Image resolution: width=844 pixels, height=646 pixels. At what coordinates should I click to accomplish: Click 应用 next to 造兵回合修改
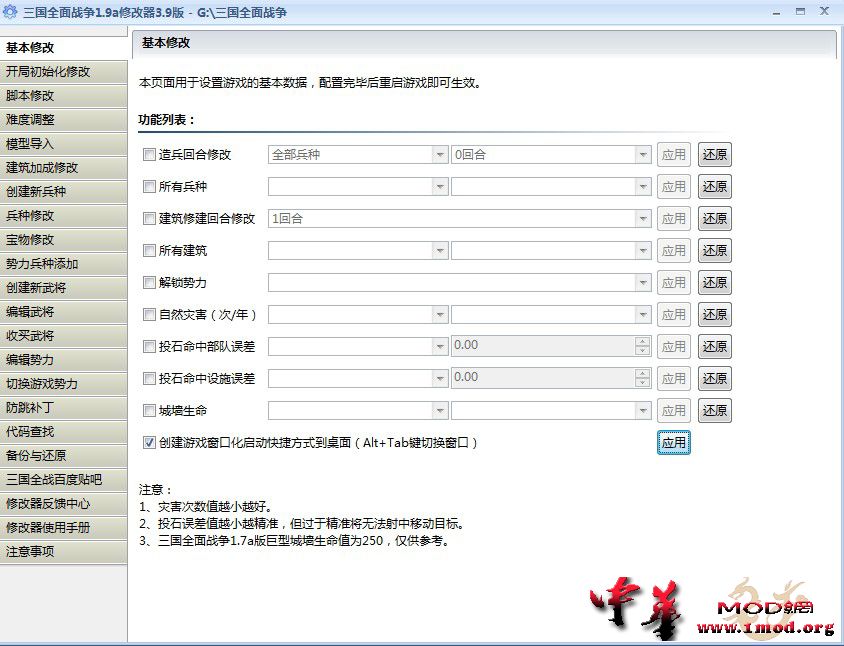point(673,154)
